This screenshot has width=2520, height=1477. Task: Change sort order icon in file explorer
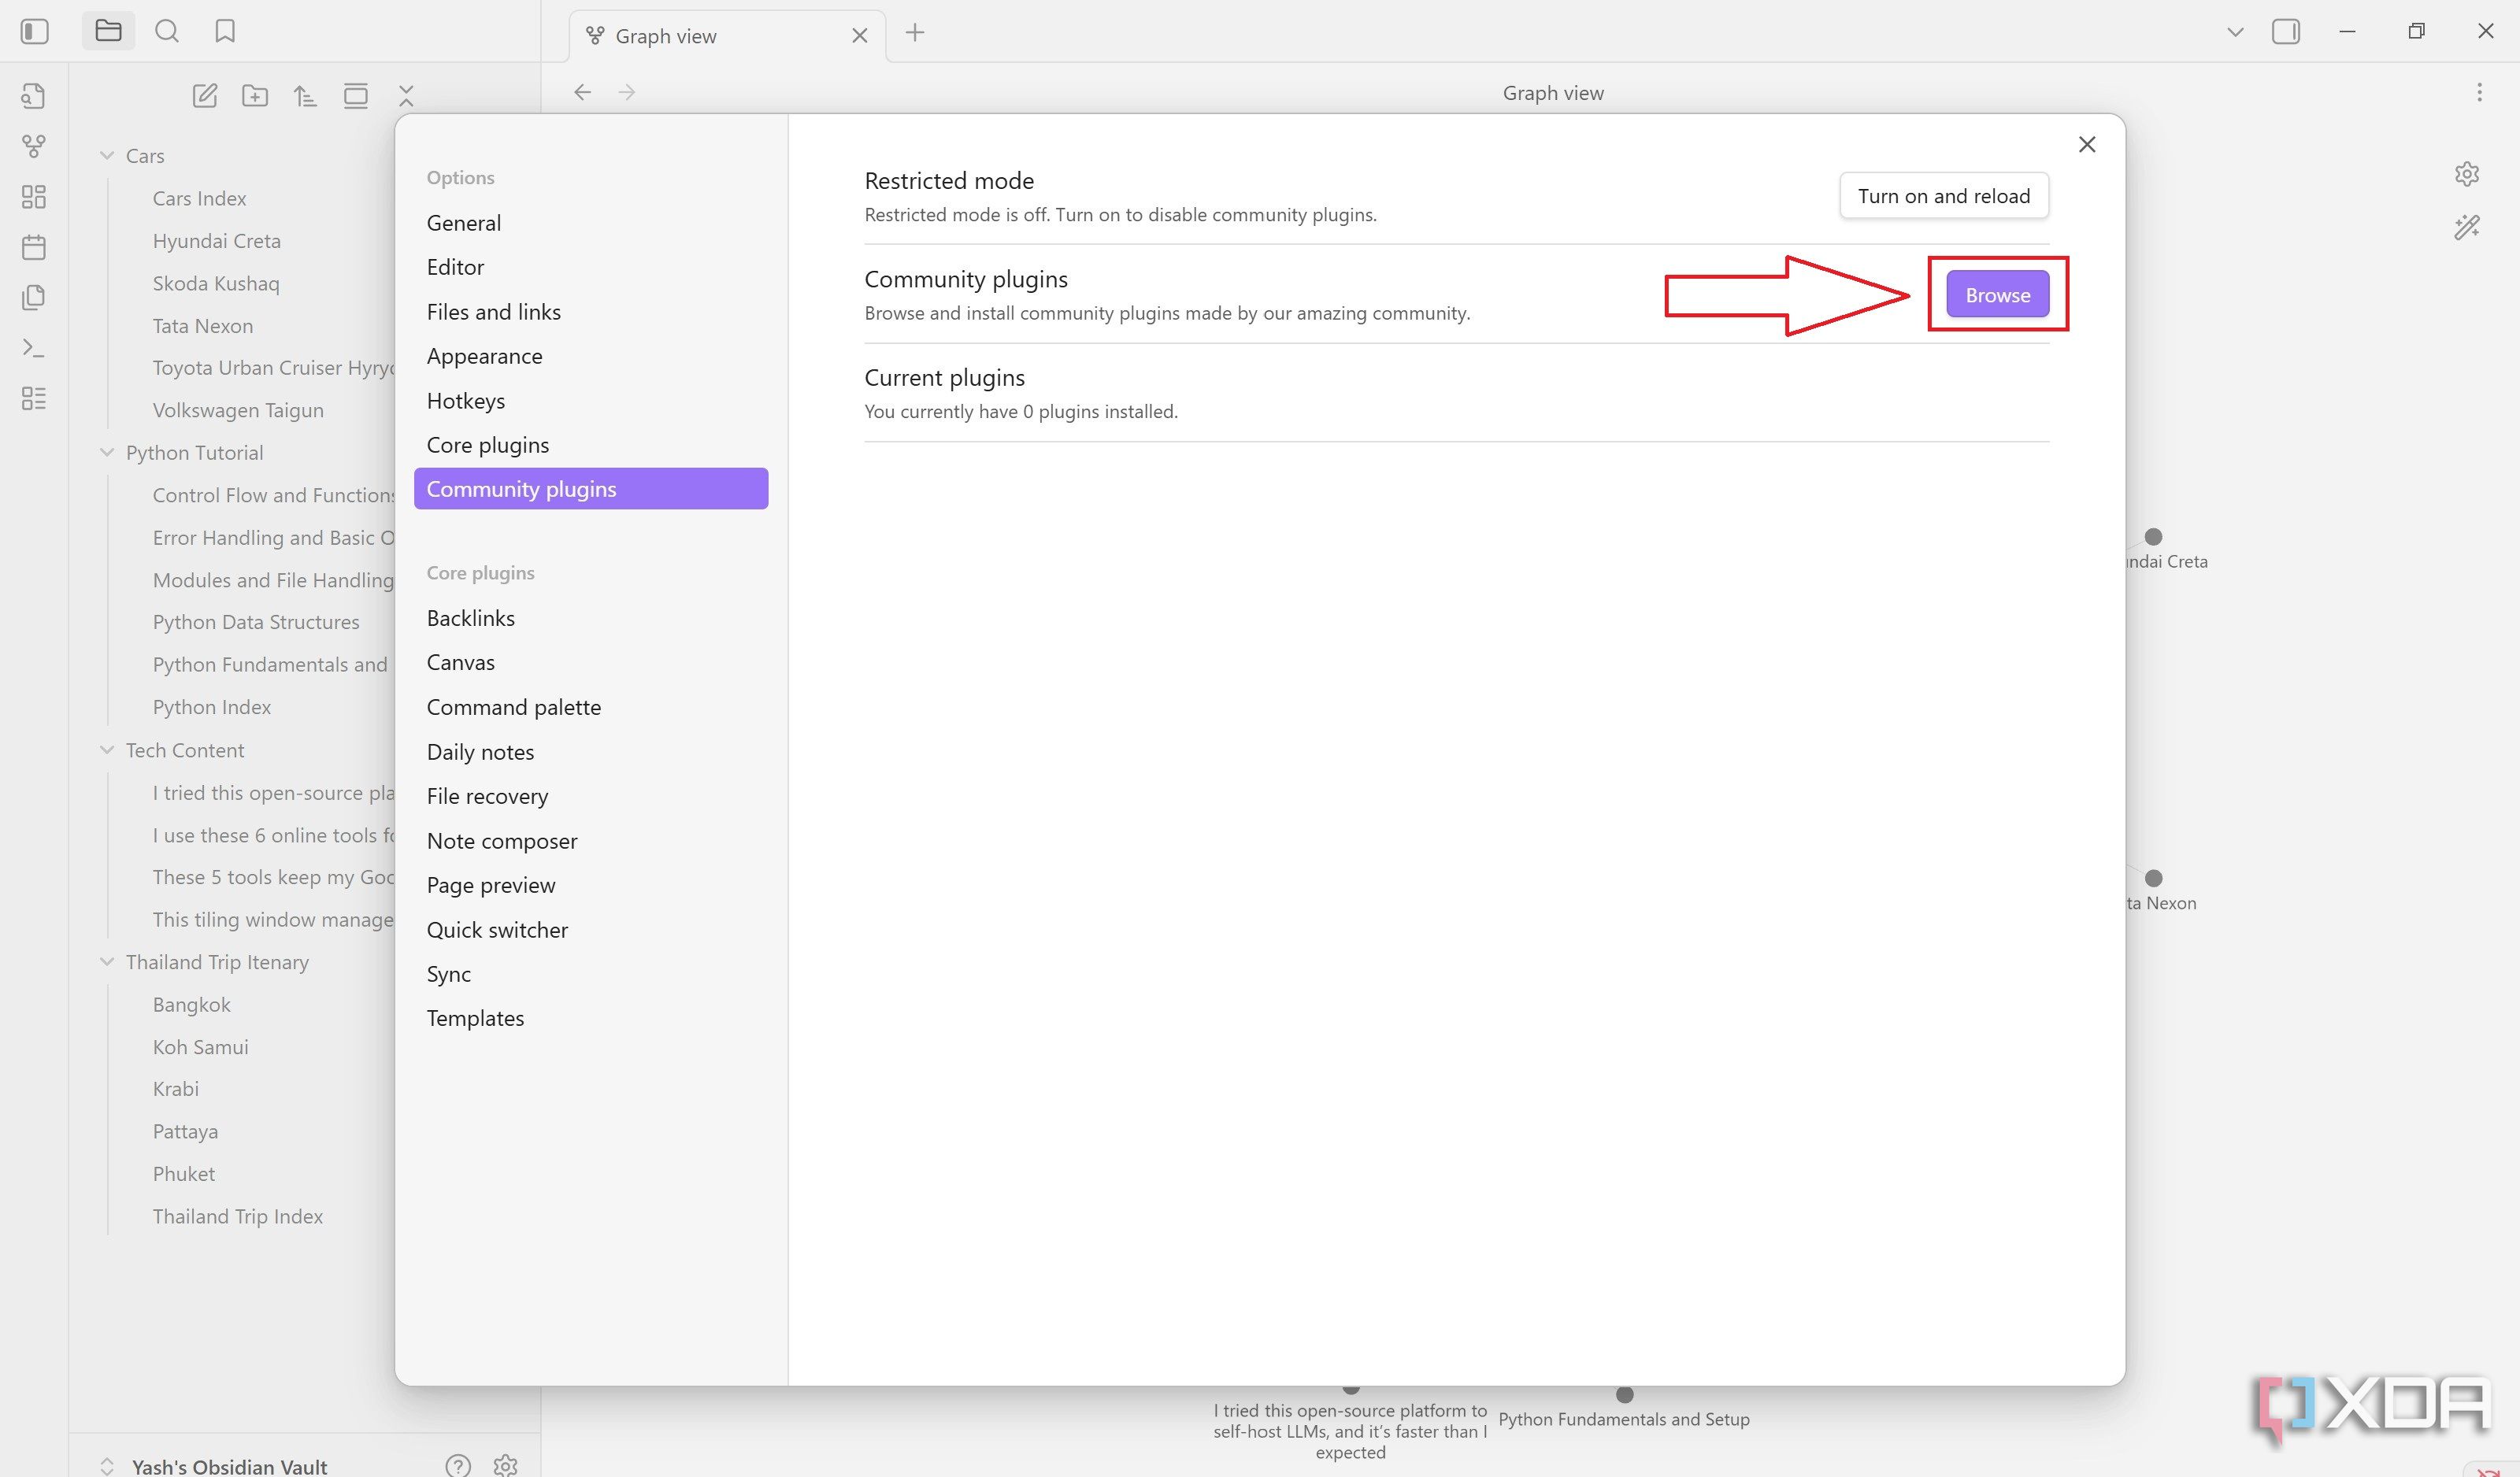pyautogui.click(x=305, y=96)
